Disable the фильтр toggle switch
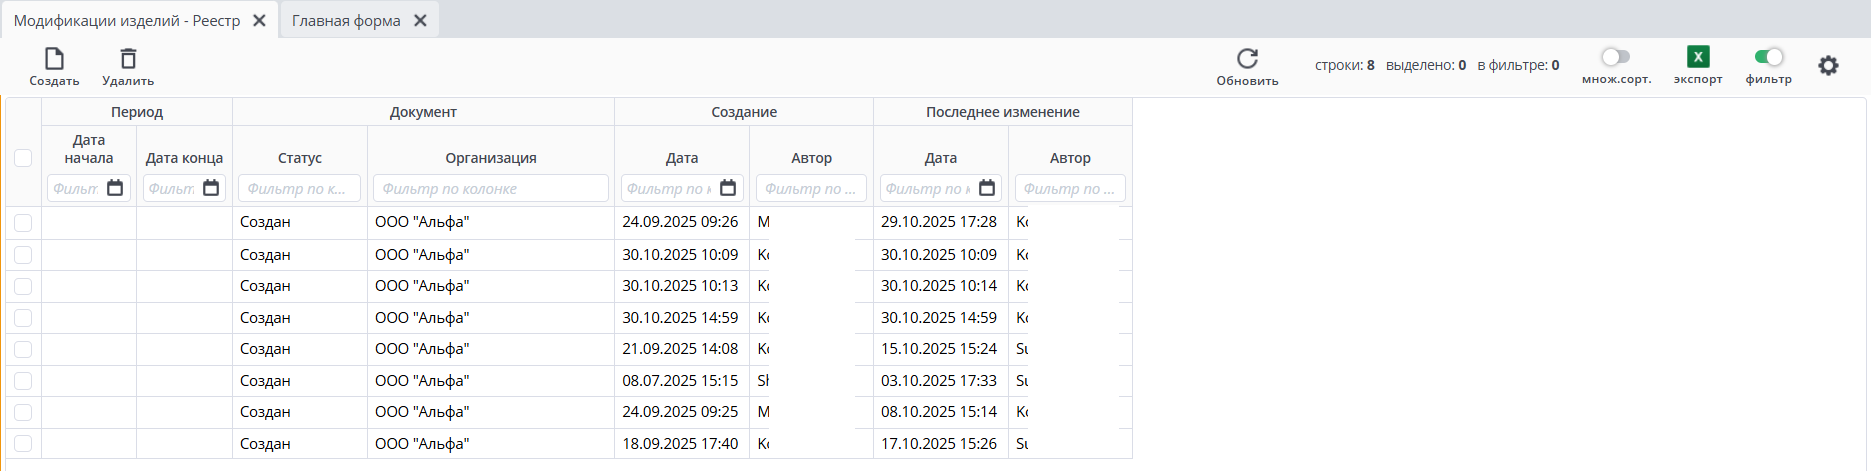The height and width of the screenshot is (471, 1871). click(x=1768, y=57)
